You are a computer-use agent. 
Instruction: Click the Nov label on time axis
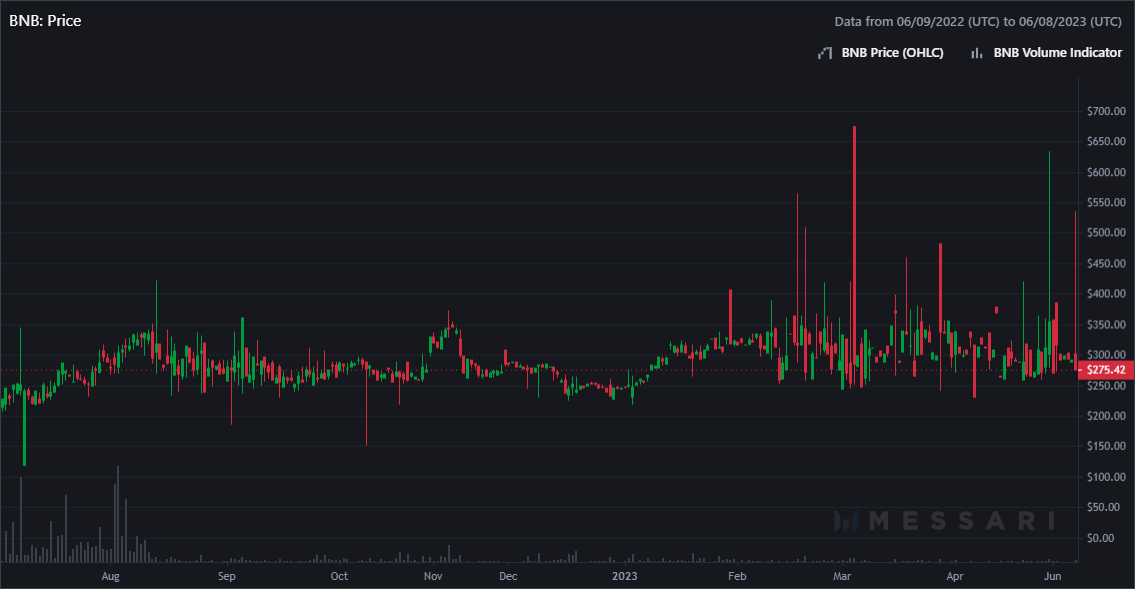pyautogui.click(x=433, y=577)
